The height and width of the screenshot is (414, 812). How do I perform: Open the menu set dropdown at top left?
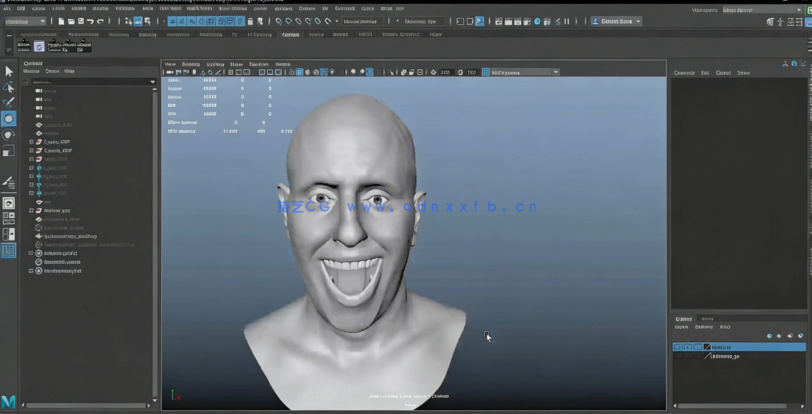[25, 21]
